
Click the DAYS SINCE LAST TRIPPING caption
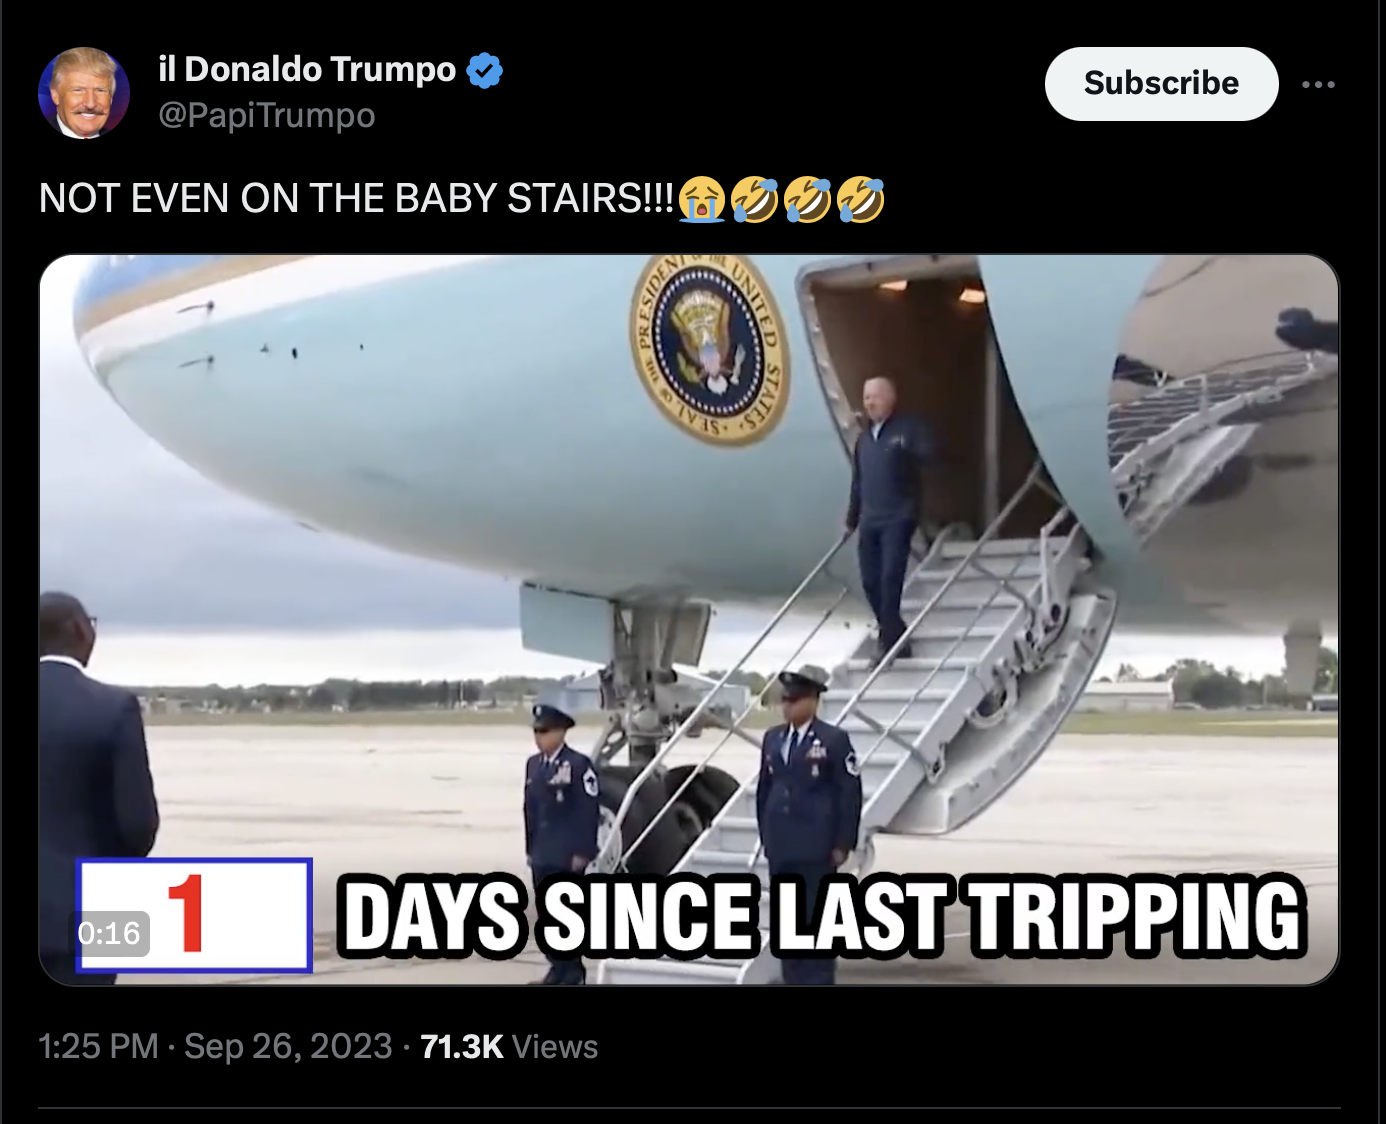822,915
